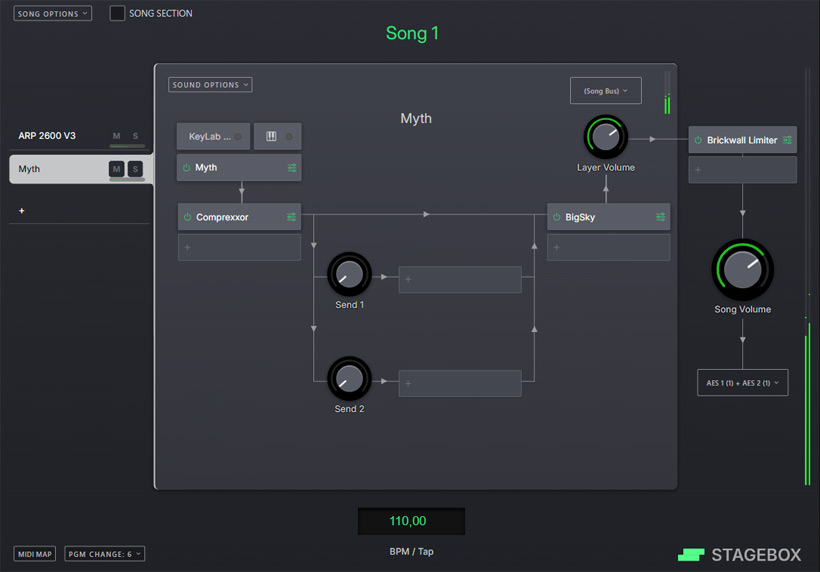The image size is (820, 572).
Task: Click the keyboard input piano icon
Action: click(x=271, y=136)
